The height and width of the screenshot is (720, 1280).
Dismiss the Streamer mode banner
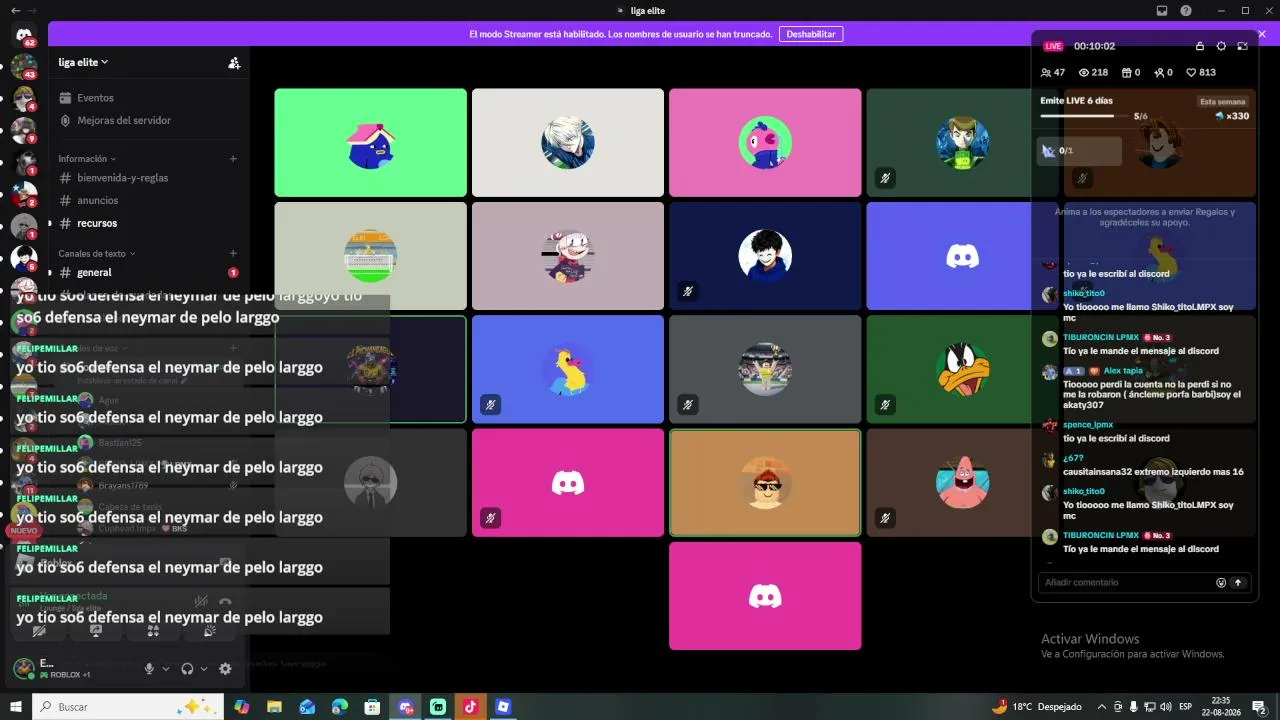pos(1262,34)
